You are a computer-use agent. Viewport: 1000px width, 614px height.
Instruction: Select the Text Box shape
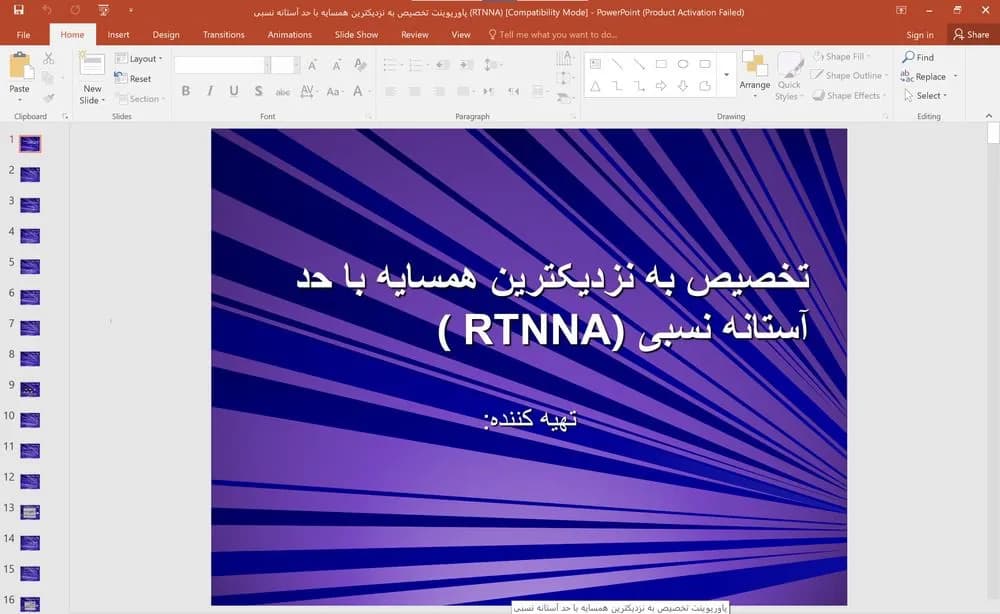point(596,64)
